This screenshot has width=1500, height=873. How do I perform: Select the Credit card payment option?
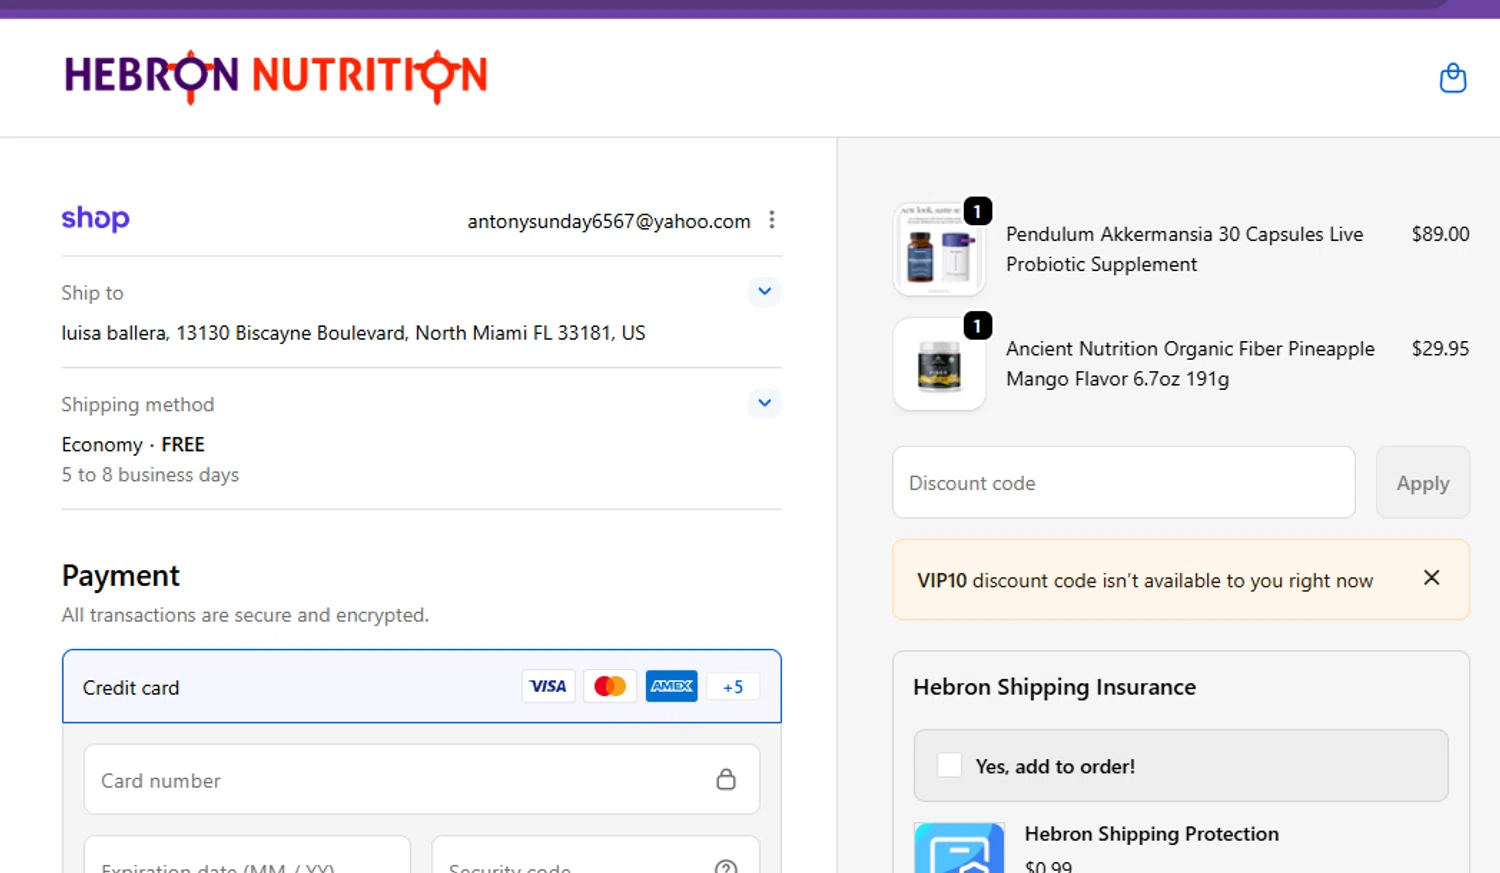tap(422, 687)
